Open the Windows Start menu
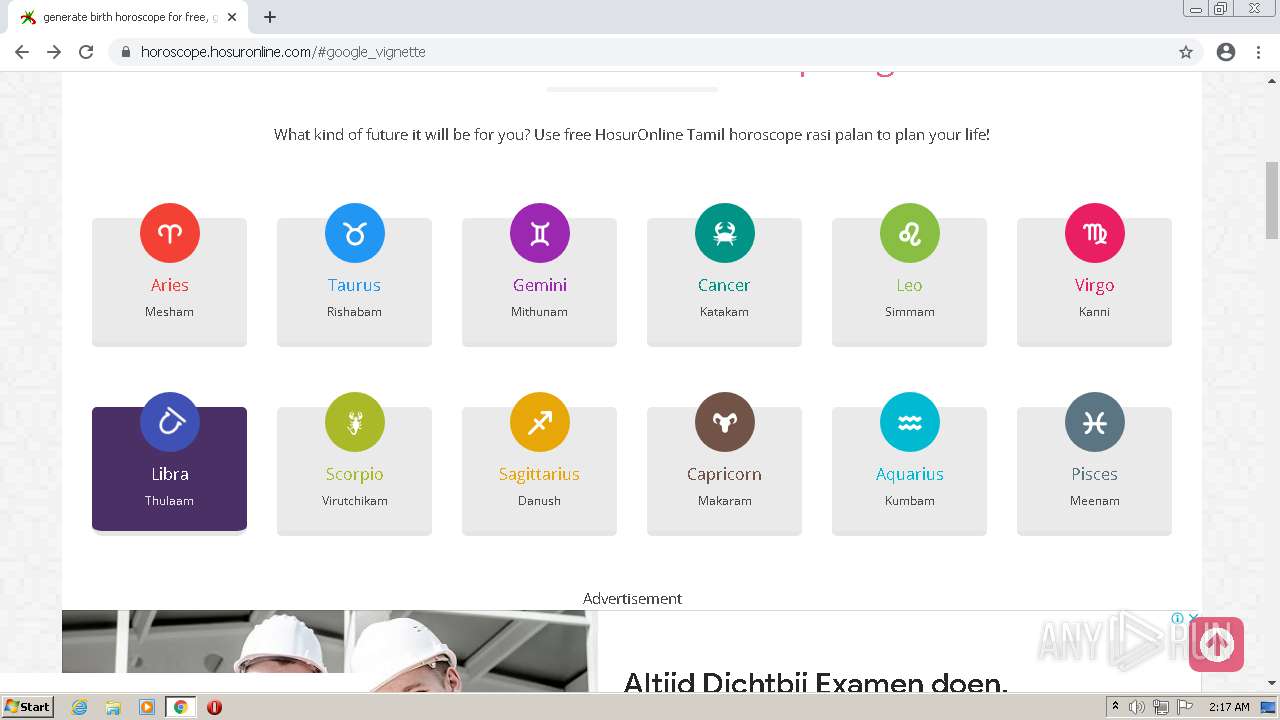The image size is (1280, 720). point(28,707)
